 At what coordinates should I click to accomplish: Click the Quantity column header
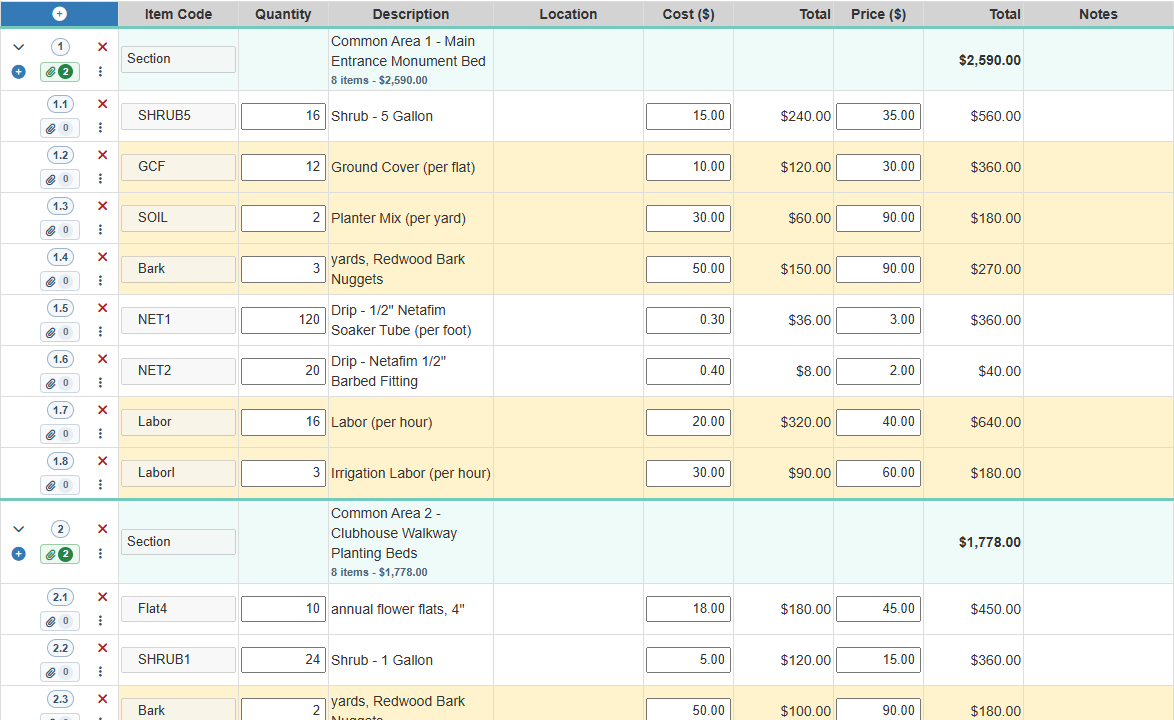pos(283,14)
